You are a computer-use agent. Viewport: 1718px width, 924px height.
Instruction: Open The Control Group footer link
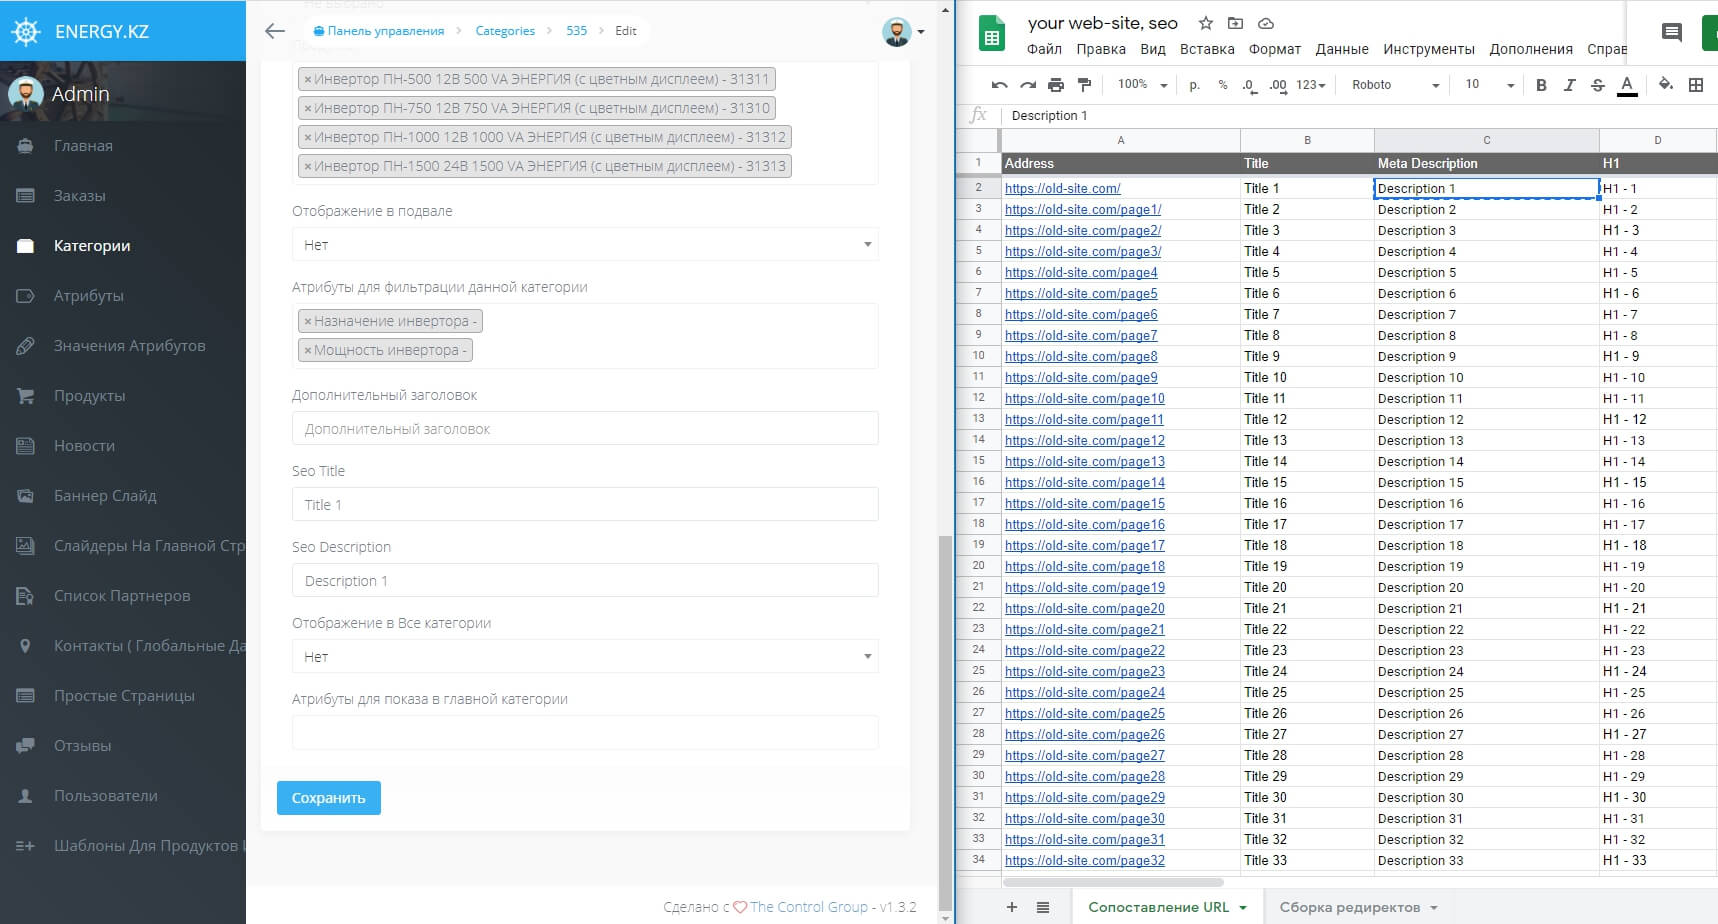(x=808, y=907)
